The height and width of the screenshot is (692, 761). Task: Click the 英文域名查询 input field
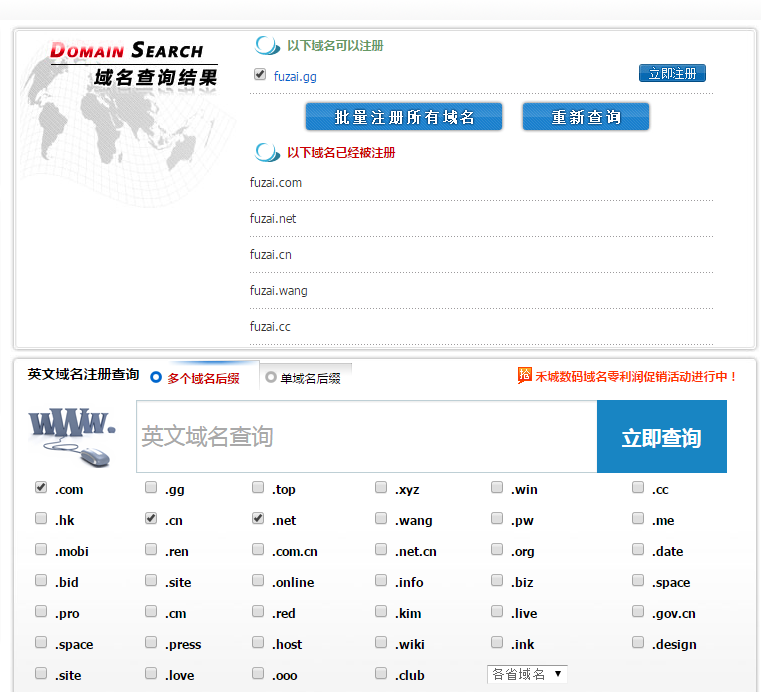pyautogui.click(x=366, y=437)
